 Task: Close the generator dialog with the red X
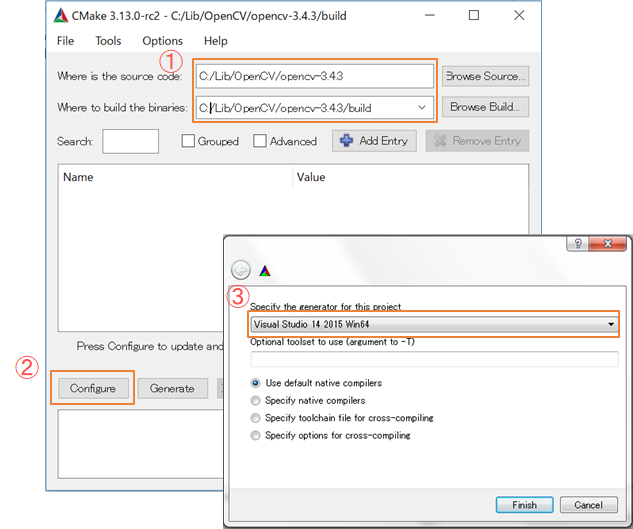click(x=608, y=244)
